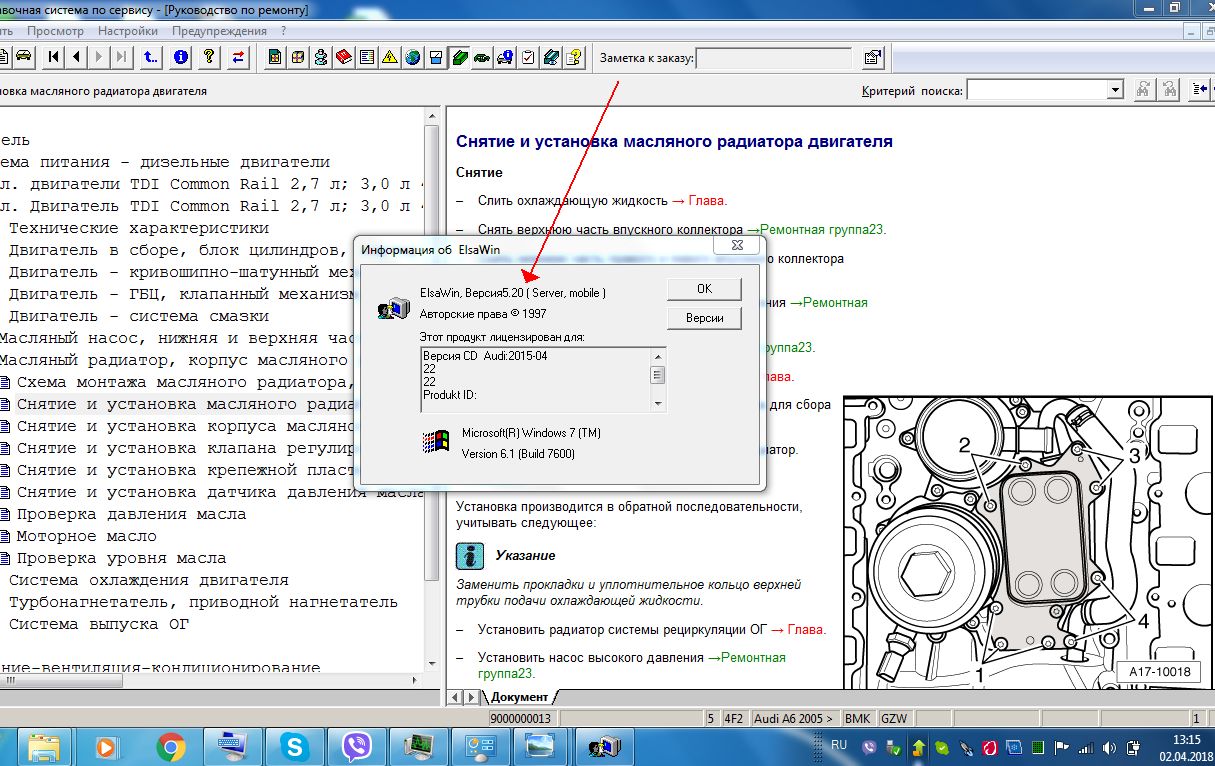The height and width of the screenshot is (766, 1215).
Task: Click the Заметка к заказу input field
Action: tap(774, 58)
